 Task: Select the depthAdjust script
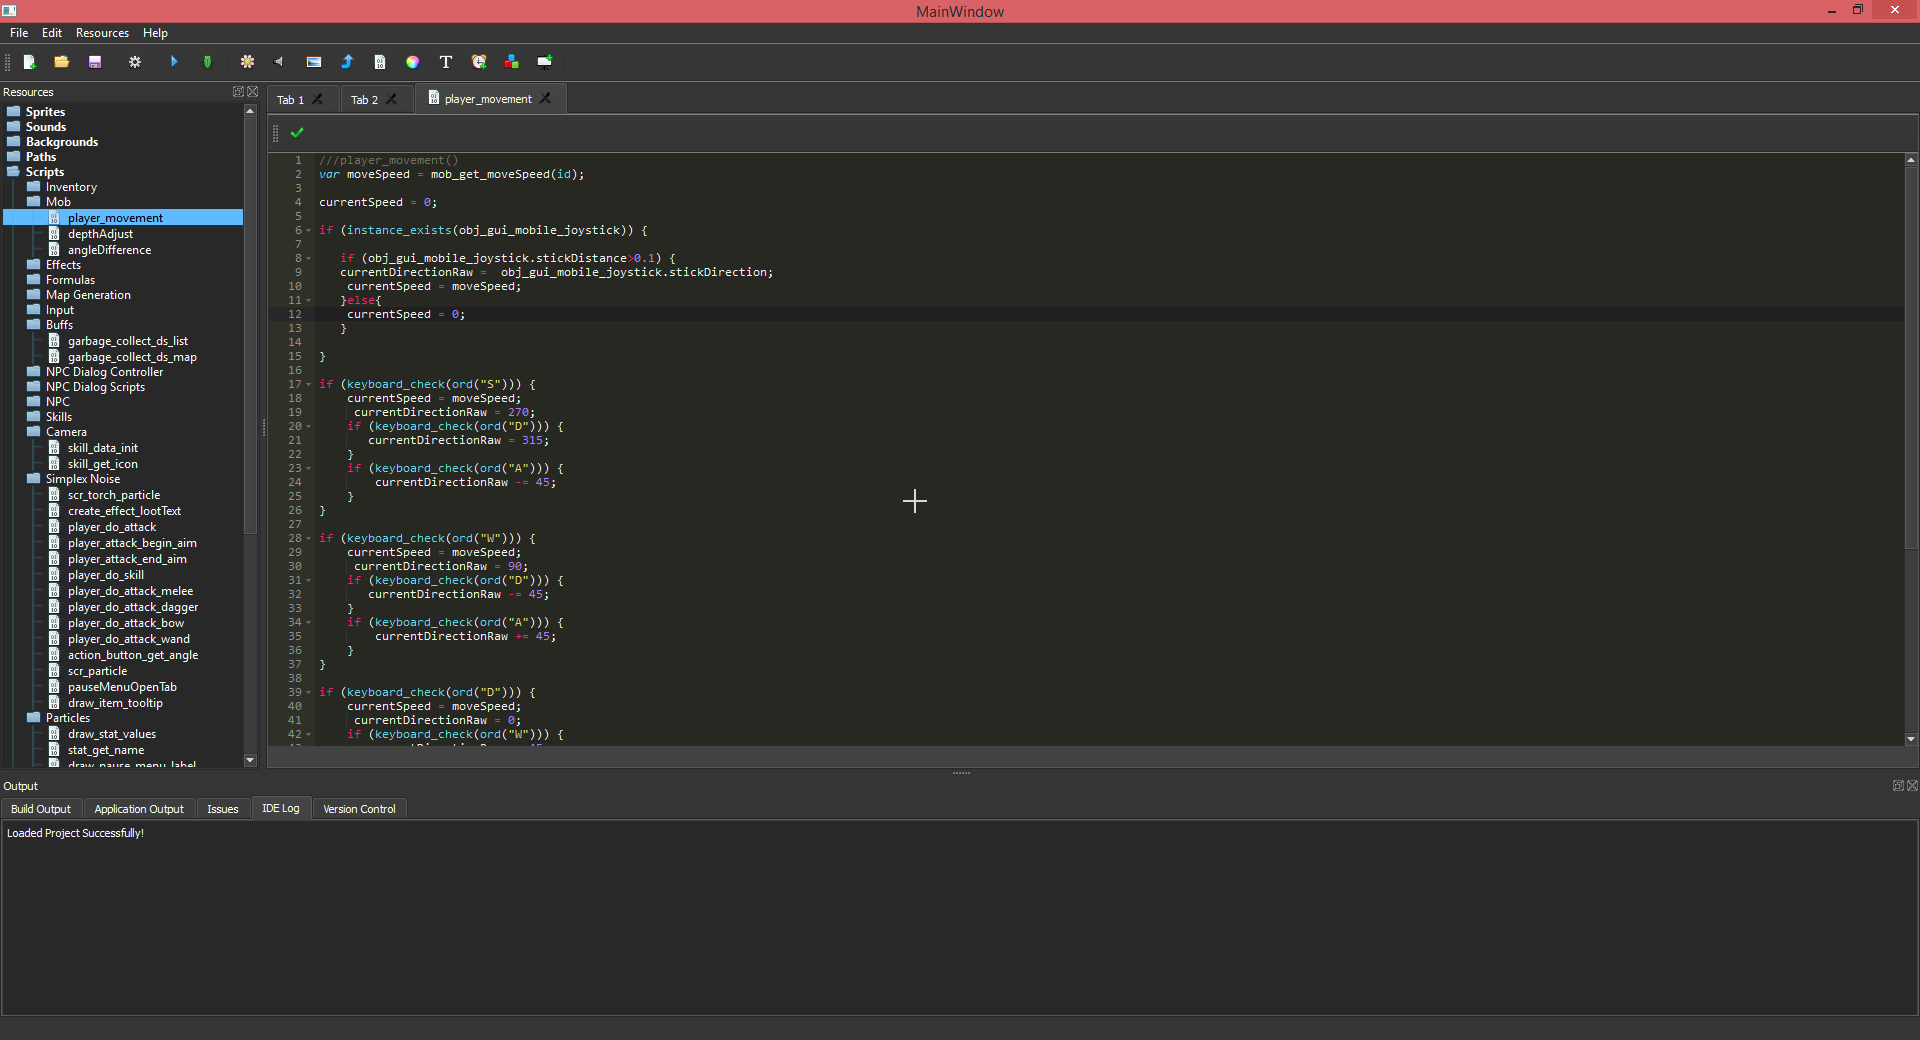click(100, 234)
